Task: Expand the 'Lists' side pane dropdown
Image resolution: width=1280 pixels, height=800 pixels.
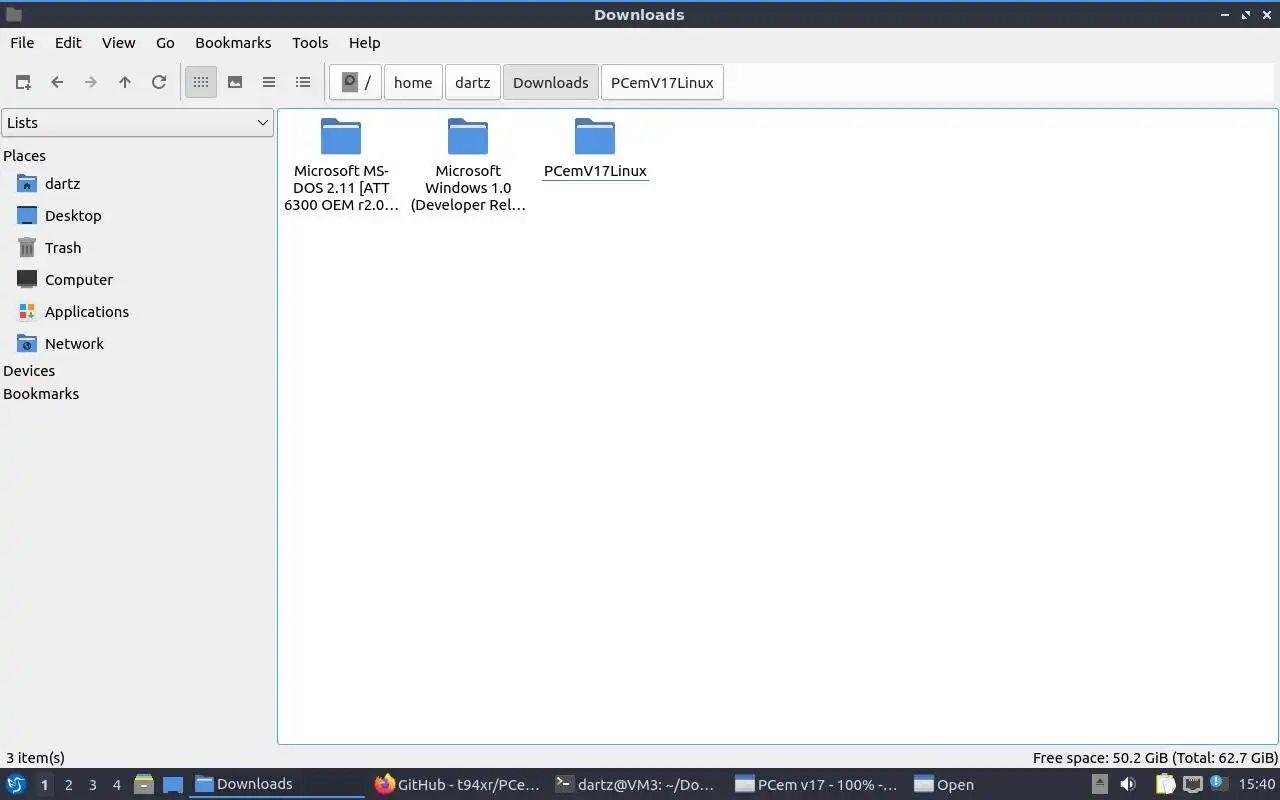Action: coord(137,123)
